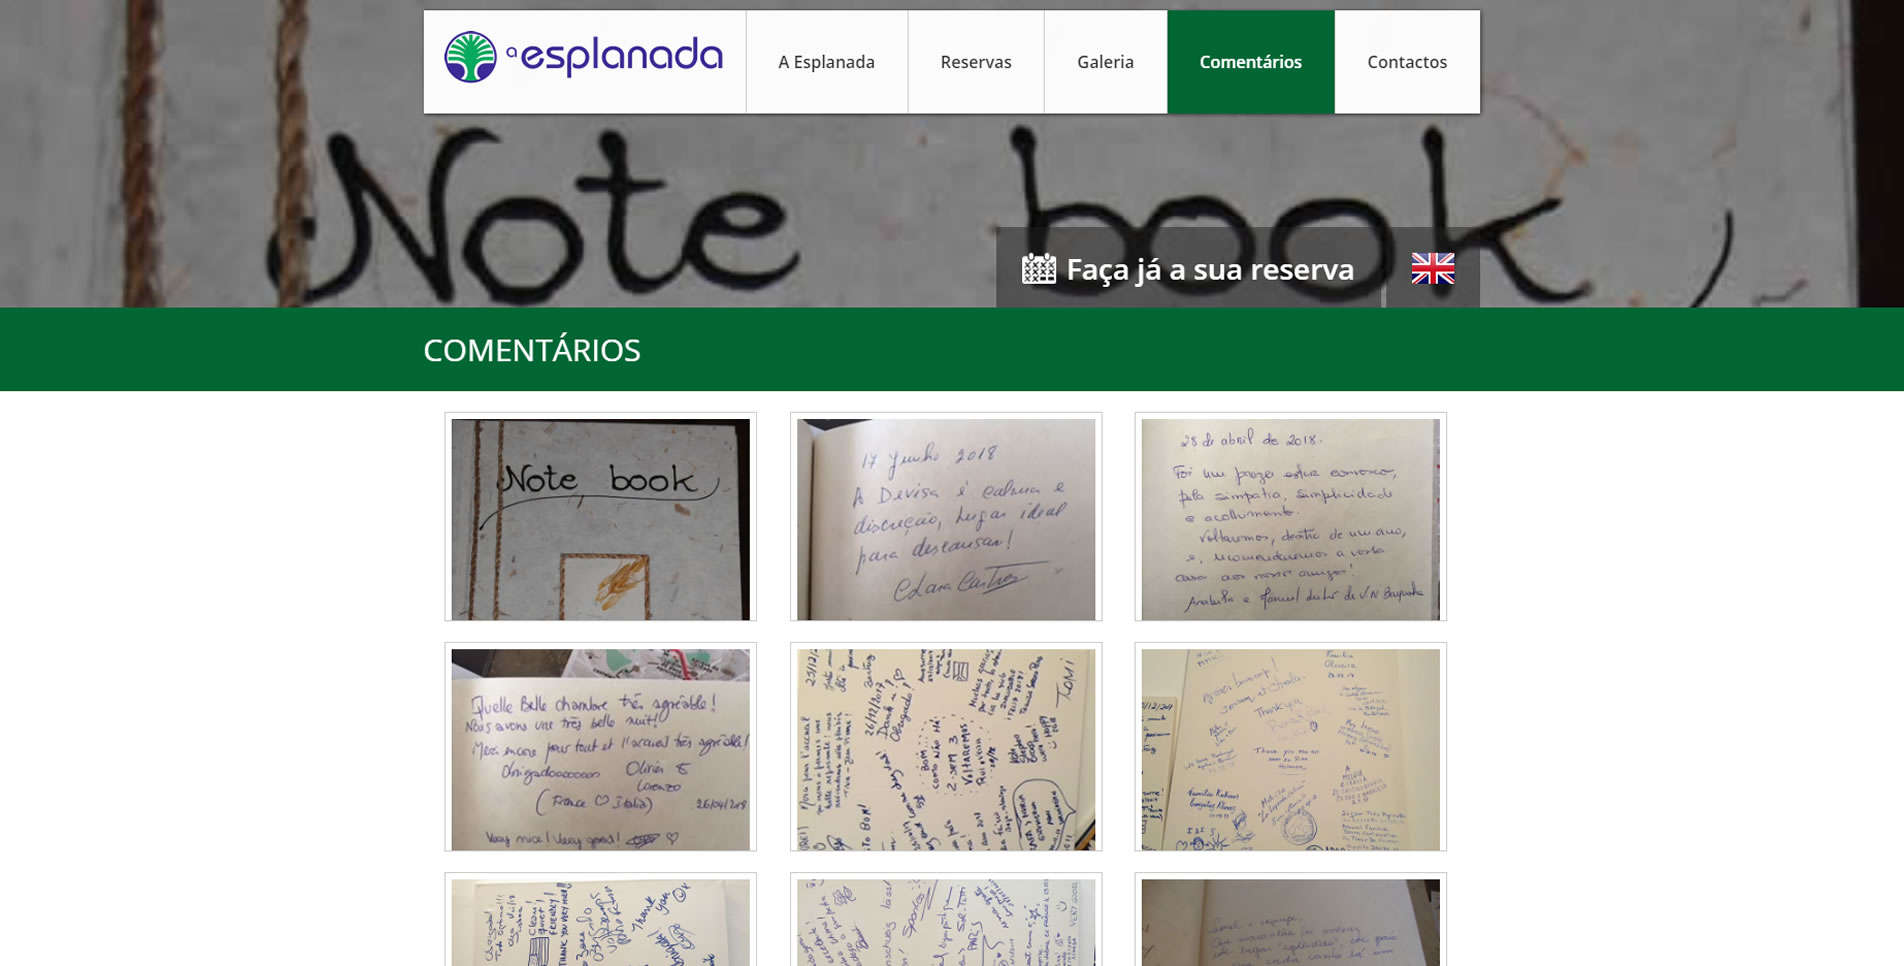
Task: Switch language with the UK flag icon
Action: 1432,268
